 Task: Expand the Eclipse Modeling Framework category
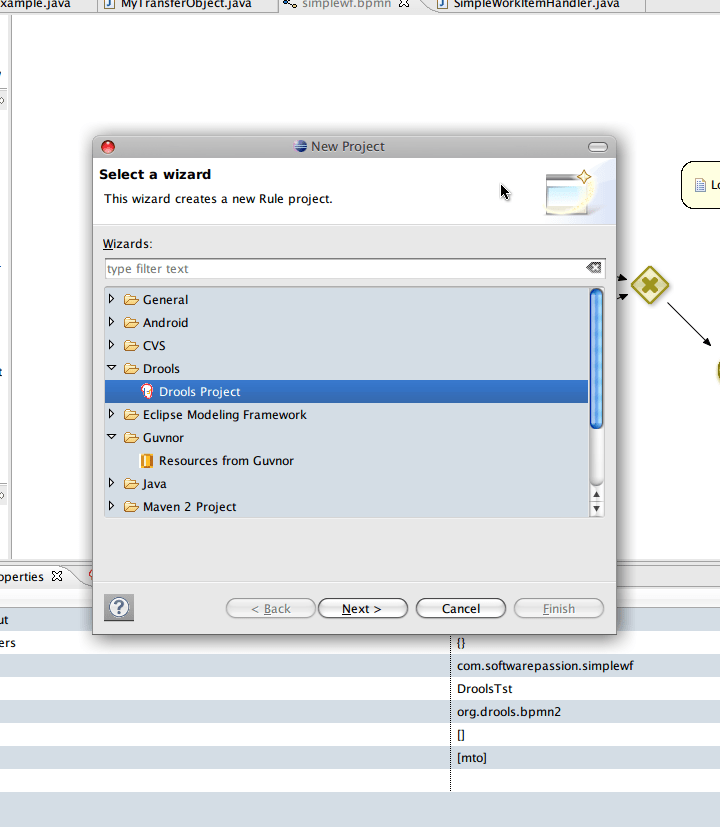pos(111,414)
